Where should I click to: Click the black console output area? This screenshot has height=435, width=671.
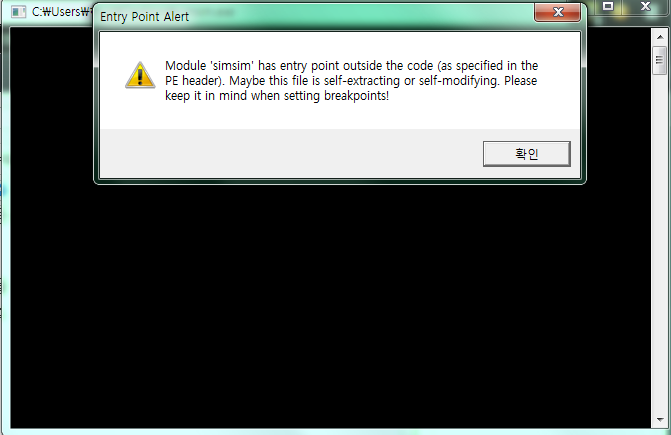[x=330, y=306]
